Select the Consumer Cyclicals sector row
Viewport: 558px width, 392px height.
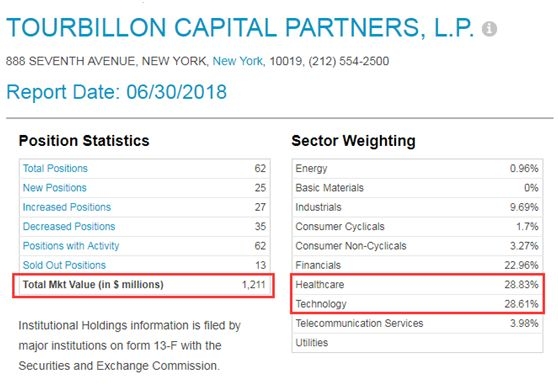tap(417, 226)
